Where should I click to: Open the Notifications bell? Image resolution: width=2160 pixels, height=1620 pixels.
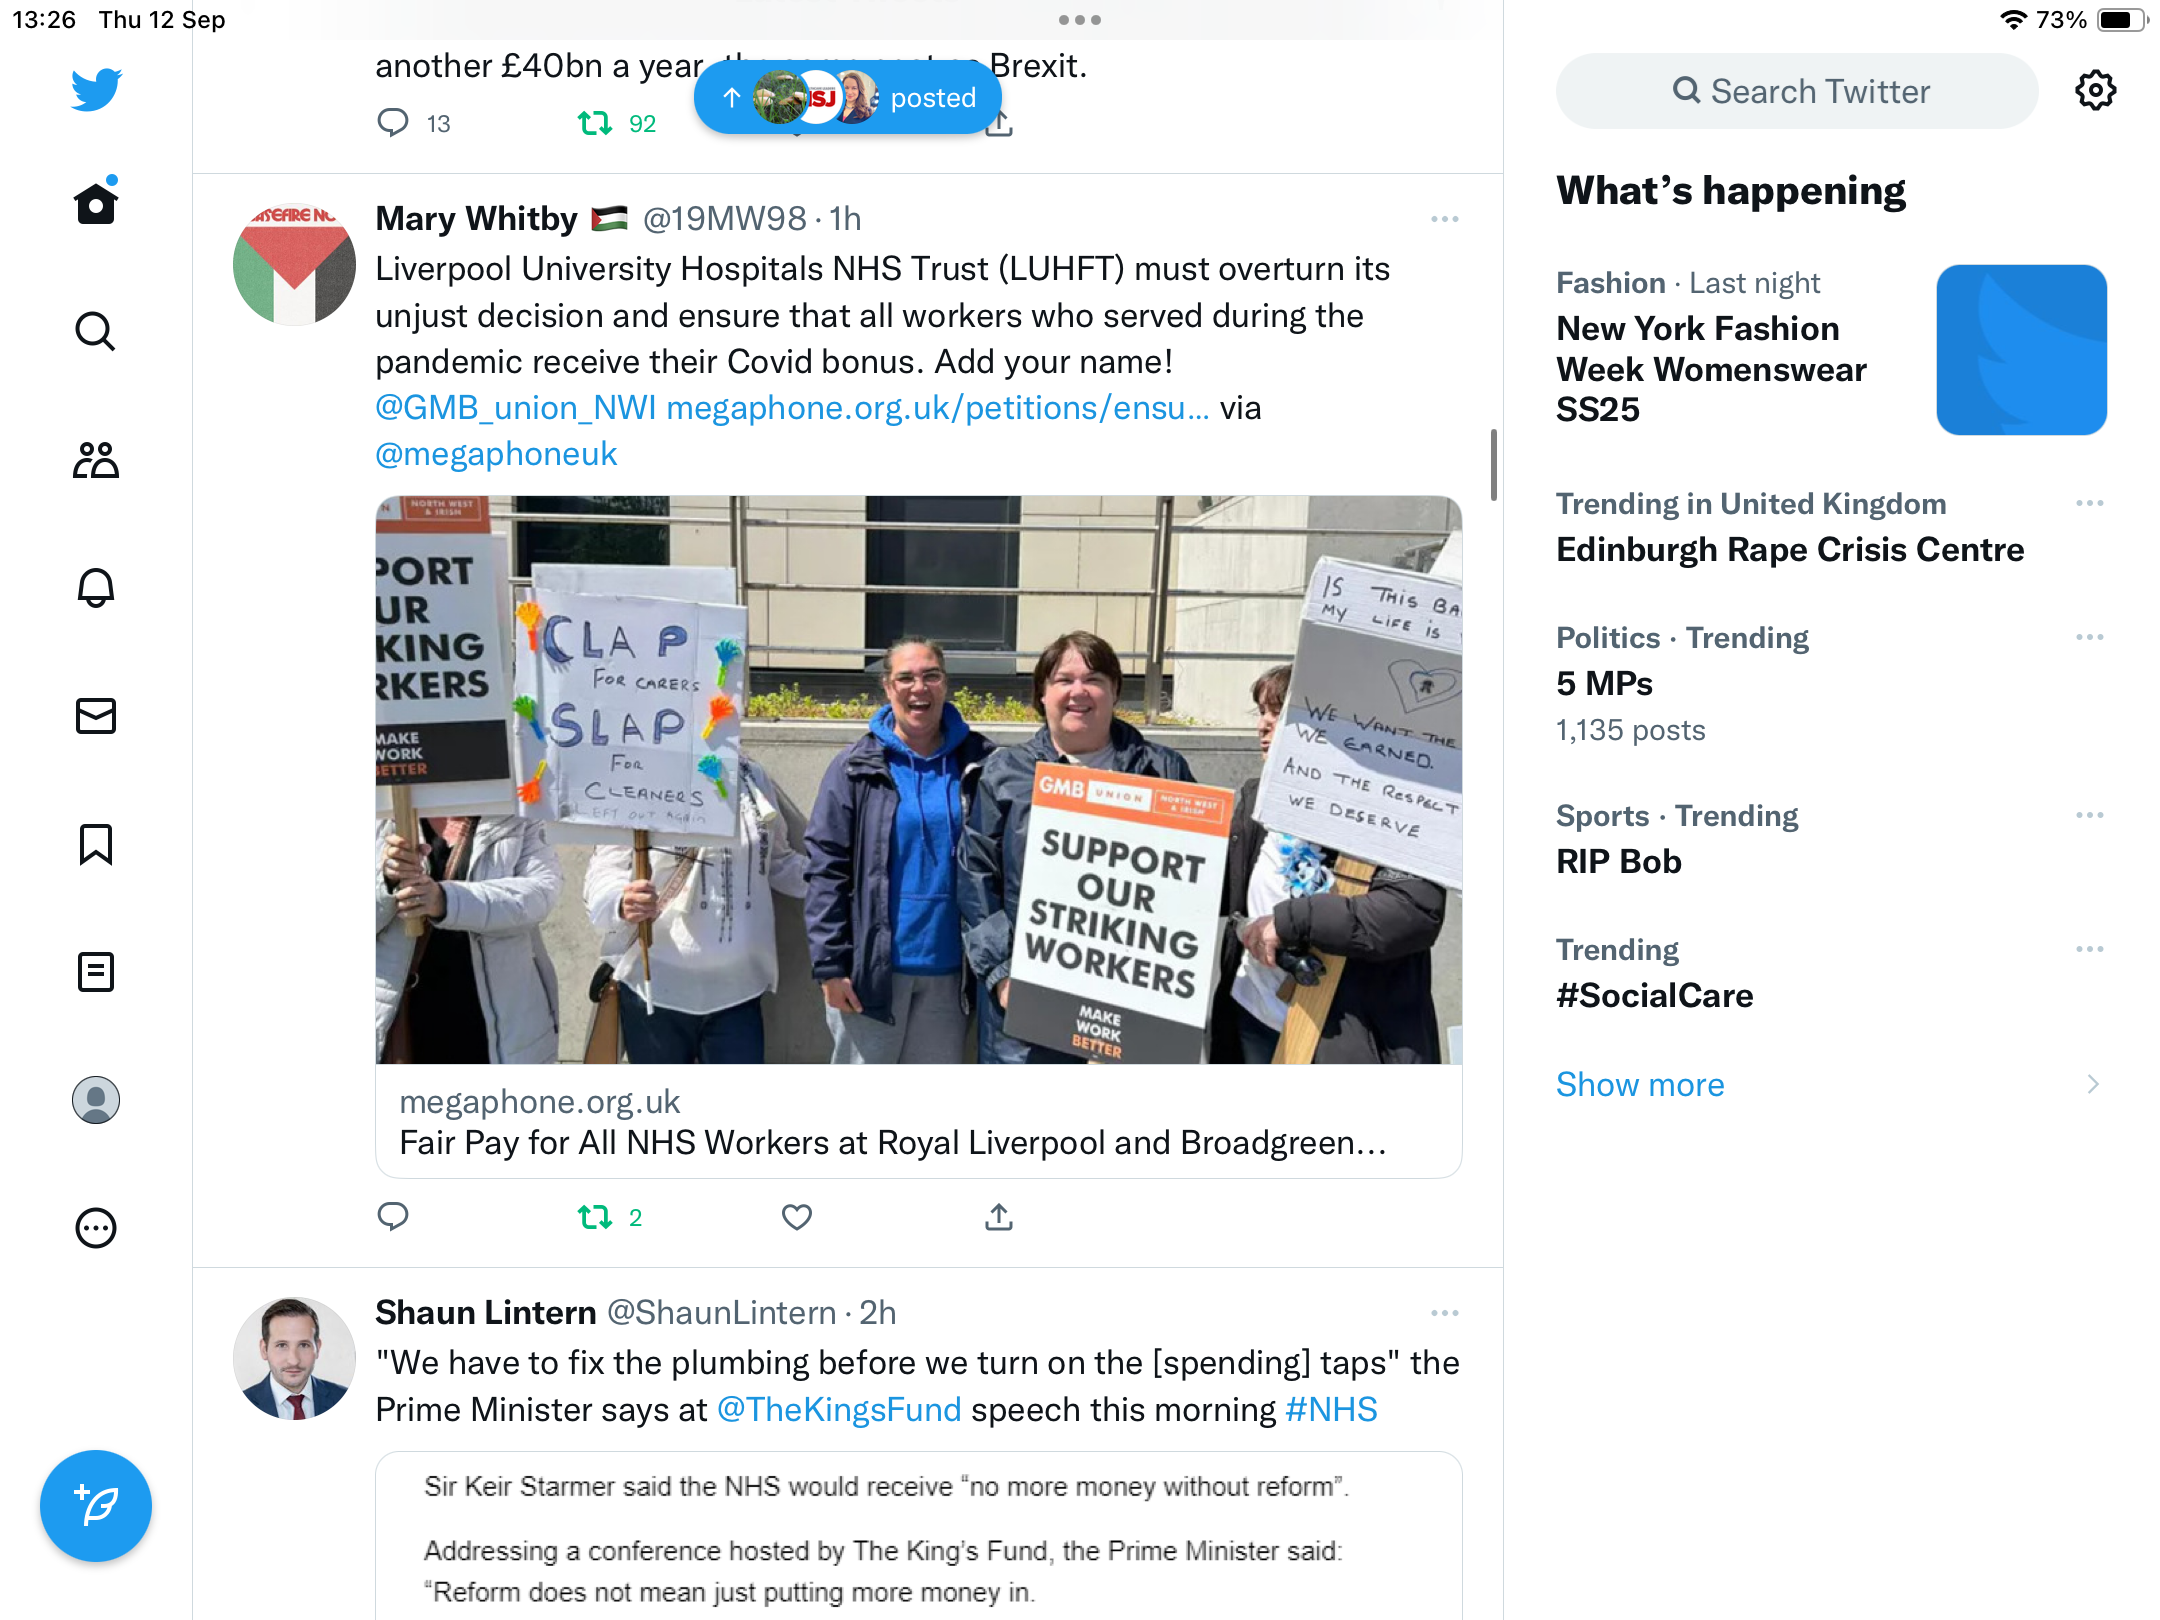pos(96,587)
